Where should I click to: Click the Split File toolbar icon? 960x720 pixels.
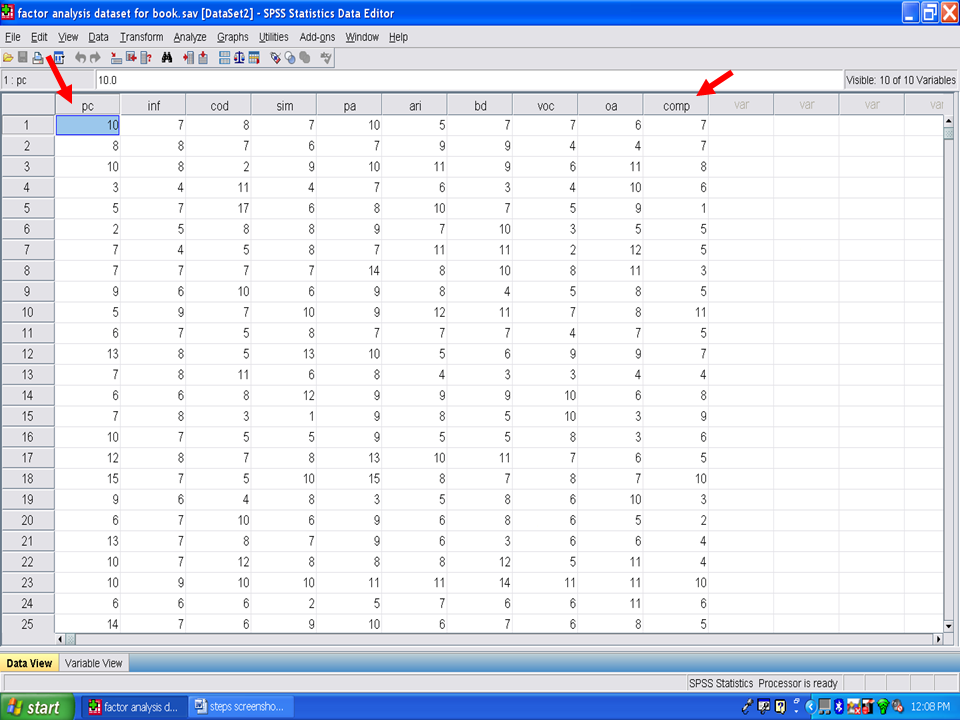click(224, 58)
